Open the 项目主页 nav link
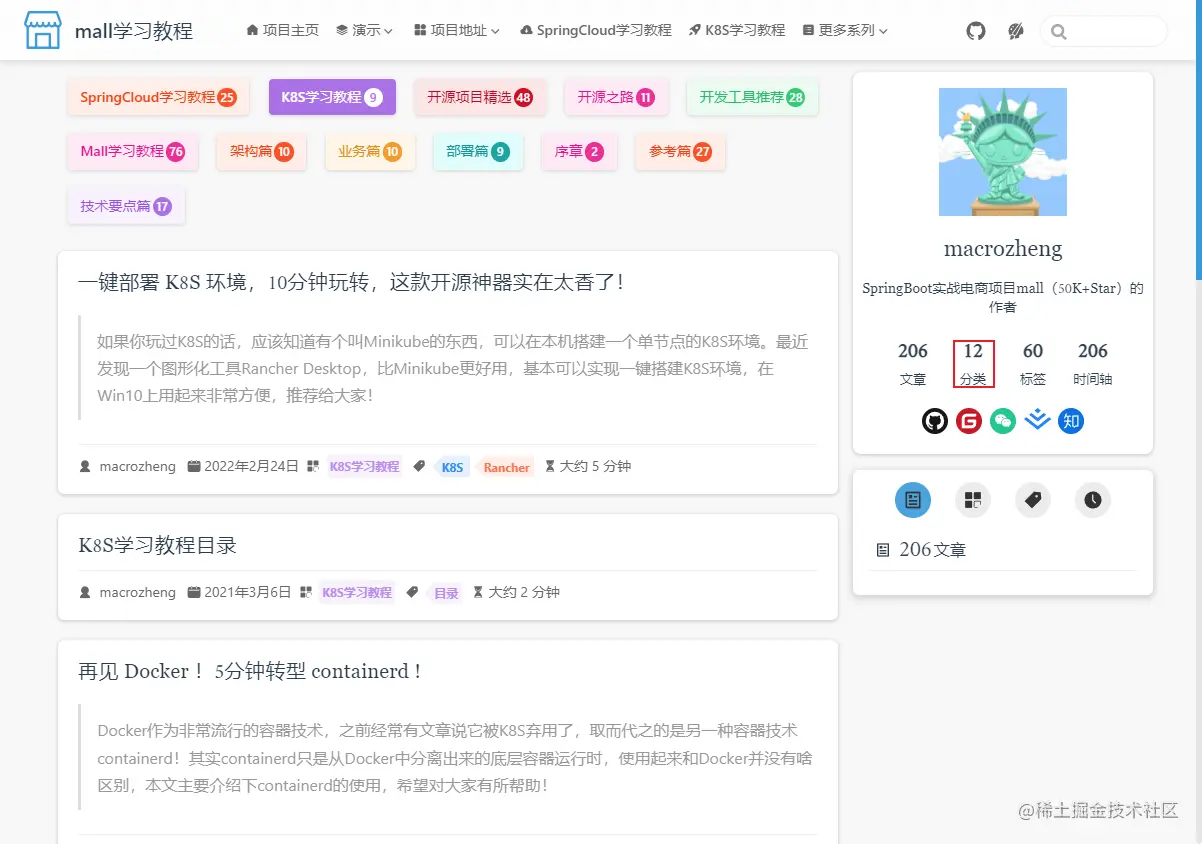 [282, 31]
